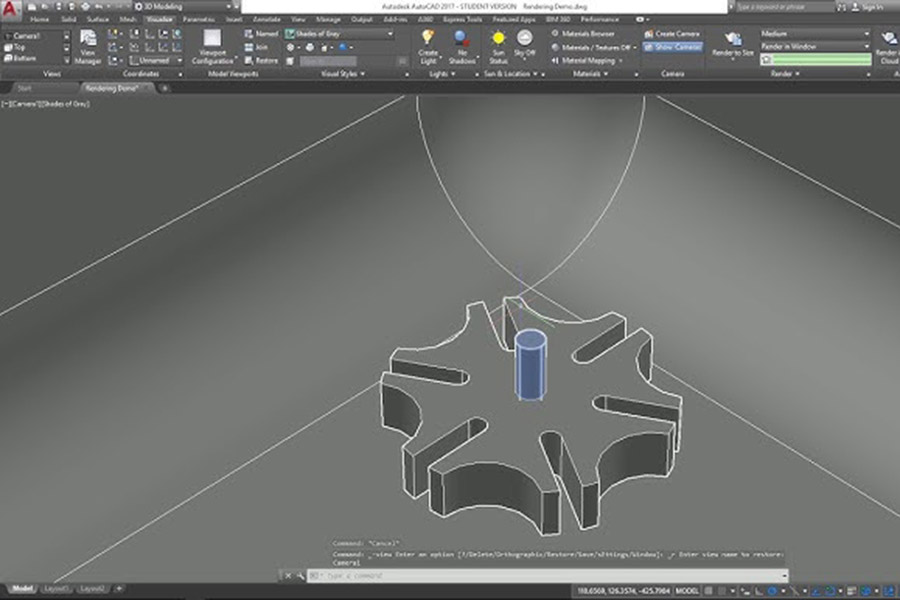Click the new drawing tab plus icon

point(165,88)
